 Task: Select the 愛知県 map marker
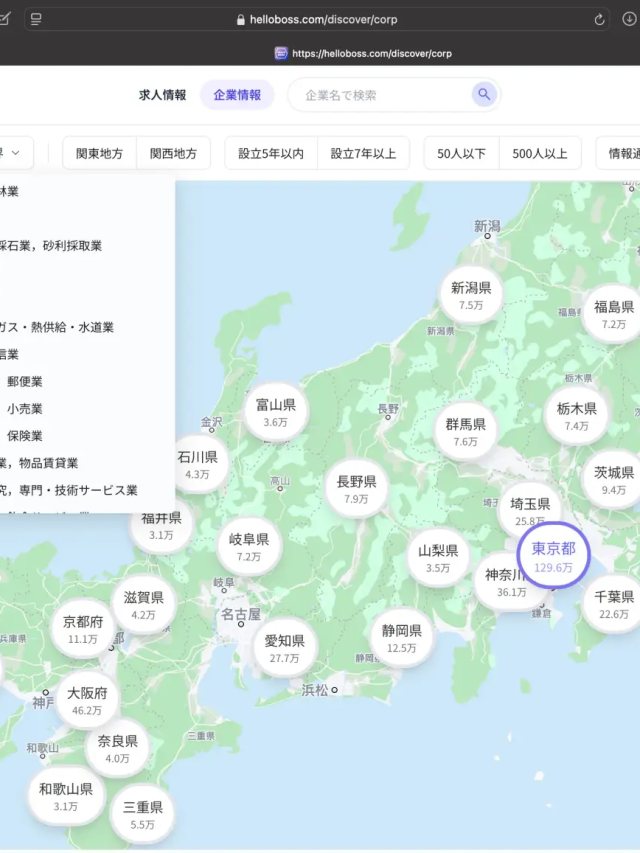pos(284,648)
